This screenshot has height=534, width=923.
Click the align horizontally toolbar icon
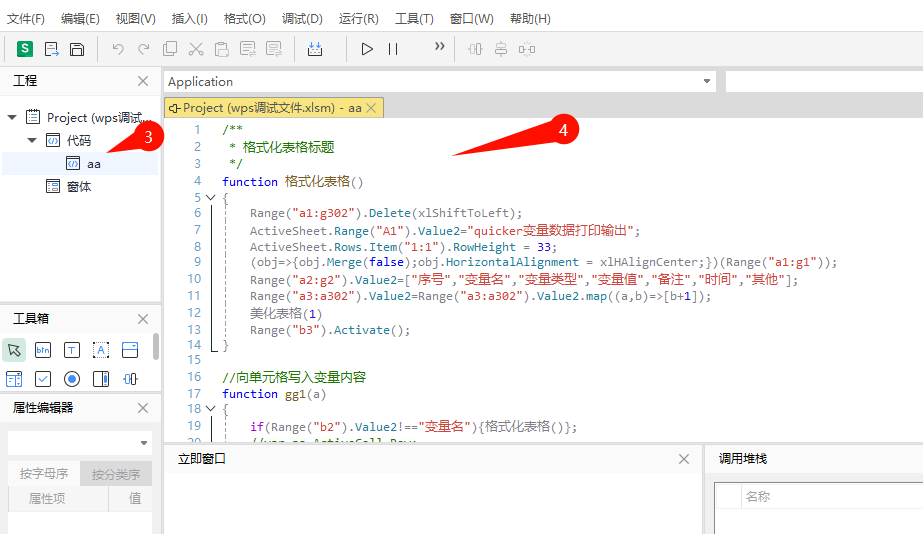[x=475, y=49]
